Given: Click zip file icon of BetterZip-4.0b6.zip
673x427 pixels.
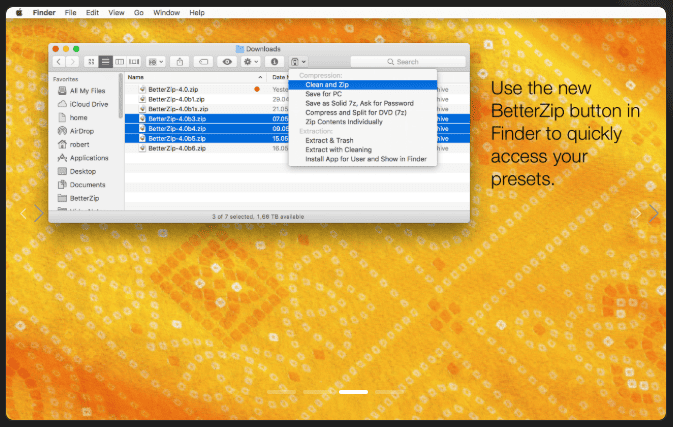Looking at the screenshot, I should click(142, 148).
